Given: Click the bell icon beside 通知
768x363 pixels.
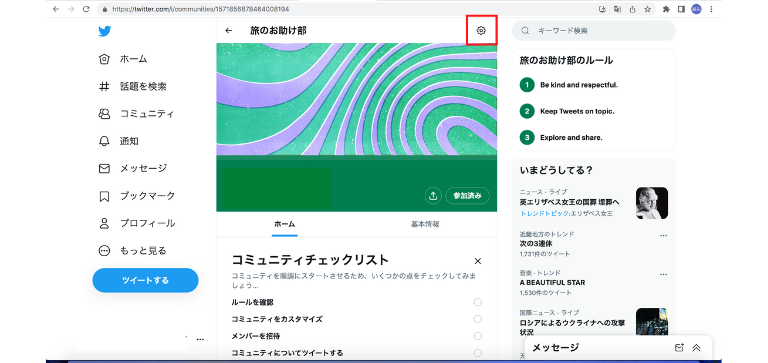Looking at the screenshot, I should (104, 142).
